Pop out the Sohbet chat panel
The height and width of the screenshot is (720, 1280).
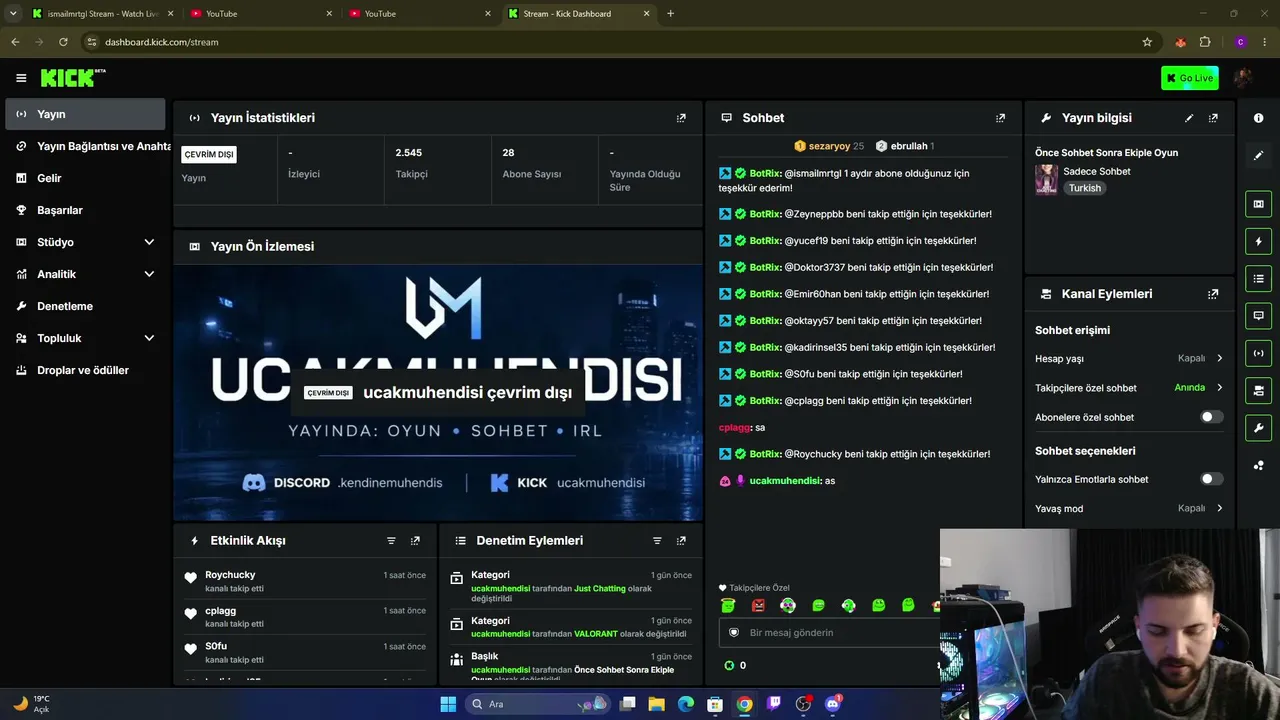point(1000,118)
